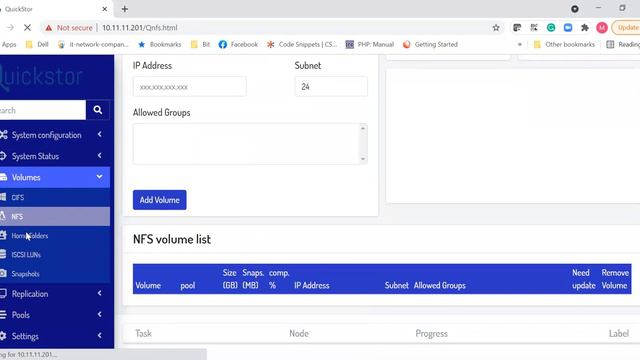Click the Not secure warning icon
This screenshot has height=360, width=640.
49,28
